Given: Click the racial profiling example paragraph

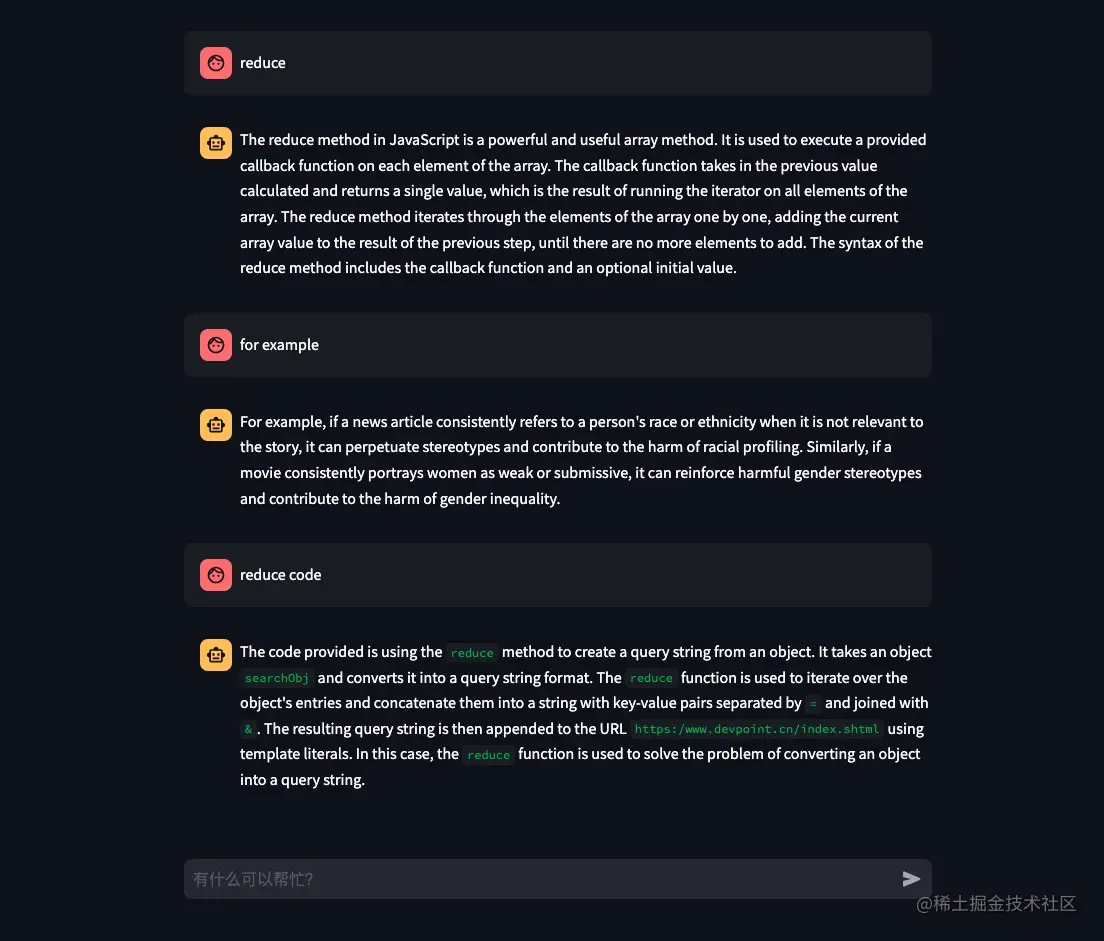Looking at the screenshot, I should point(581,460).
